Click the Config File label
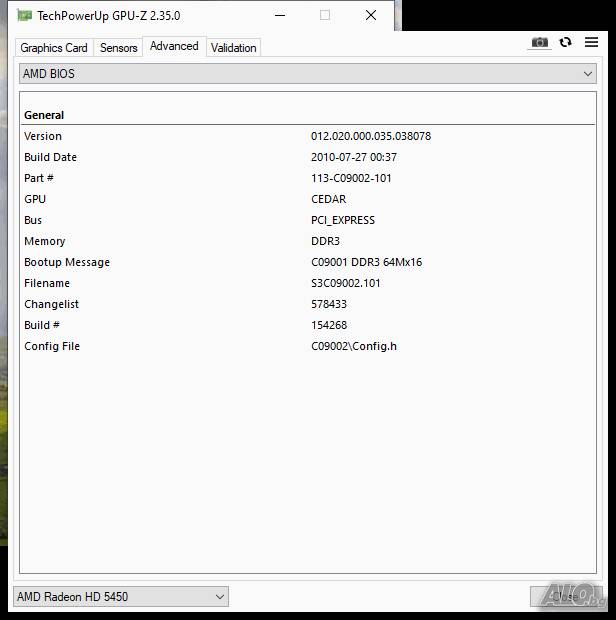 [52, 346]
